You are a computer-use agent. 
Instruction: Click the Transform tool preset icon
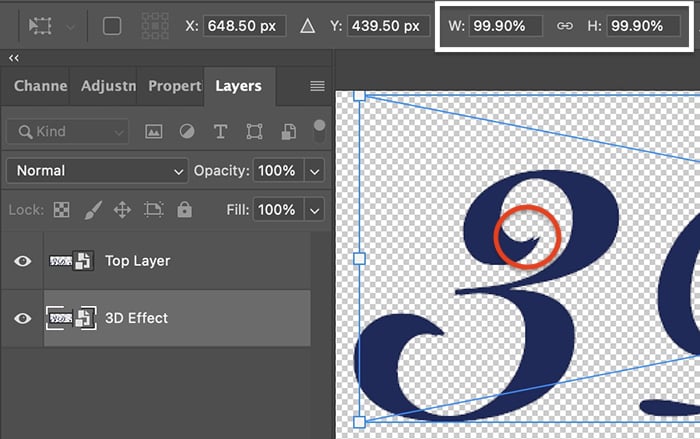40,26
